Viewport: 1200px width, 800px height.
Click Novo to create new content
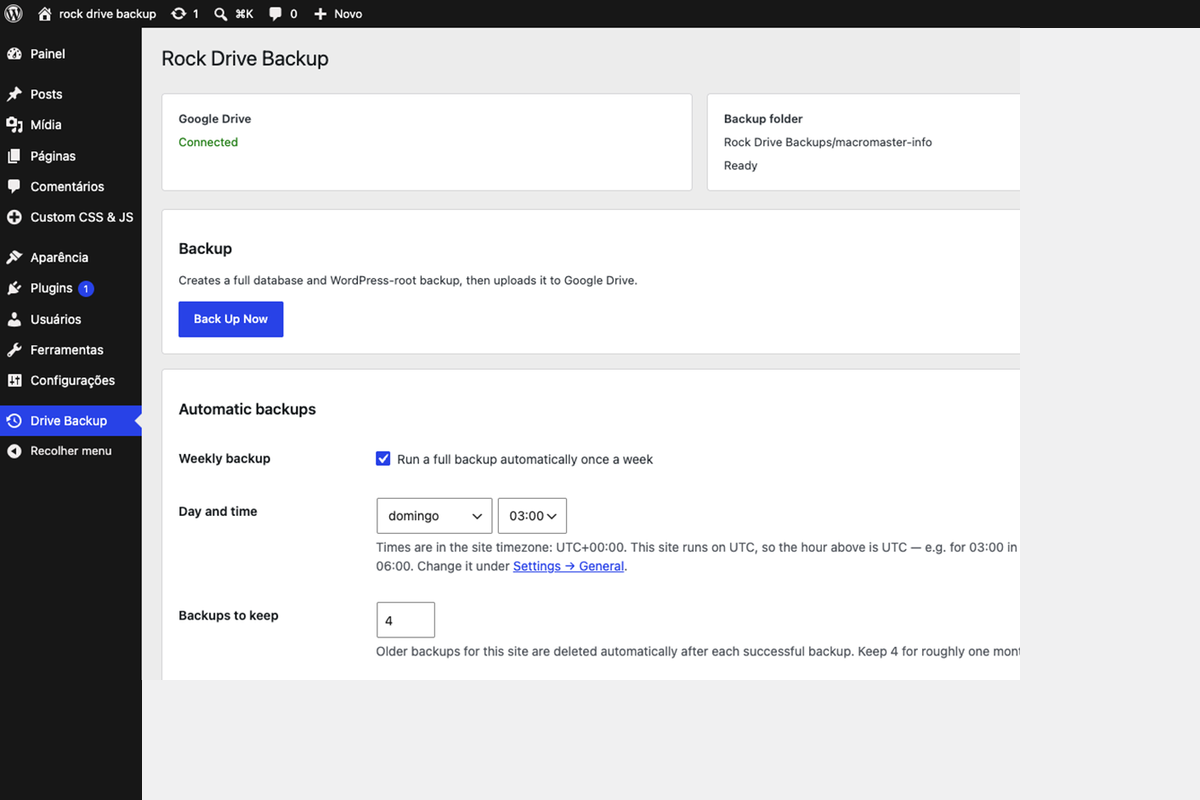click(x=348, y=14)
